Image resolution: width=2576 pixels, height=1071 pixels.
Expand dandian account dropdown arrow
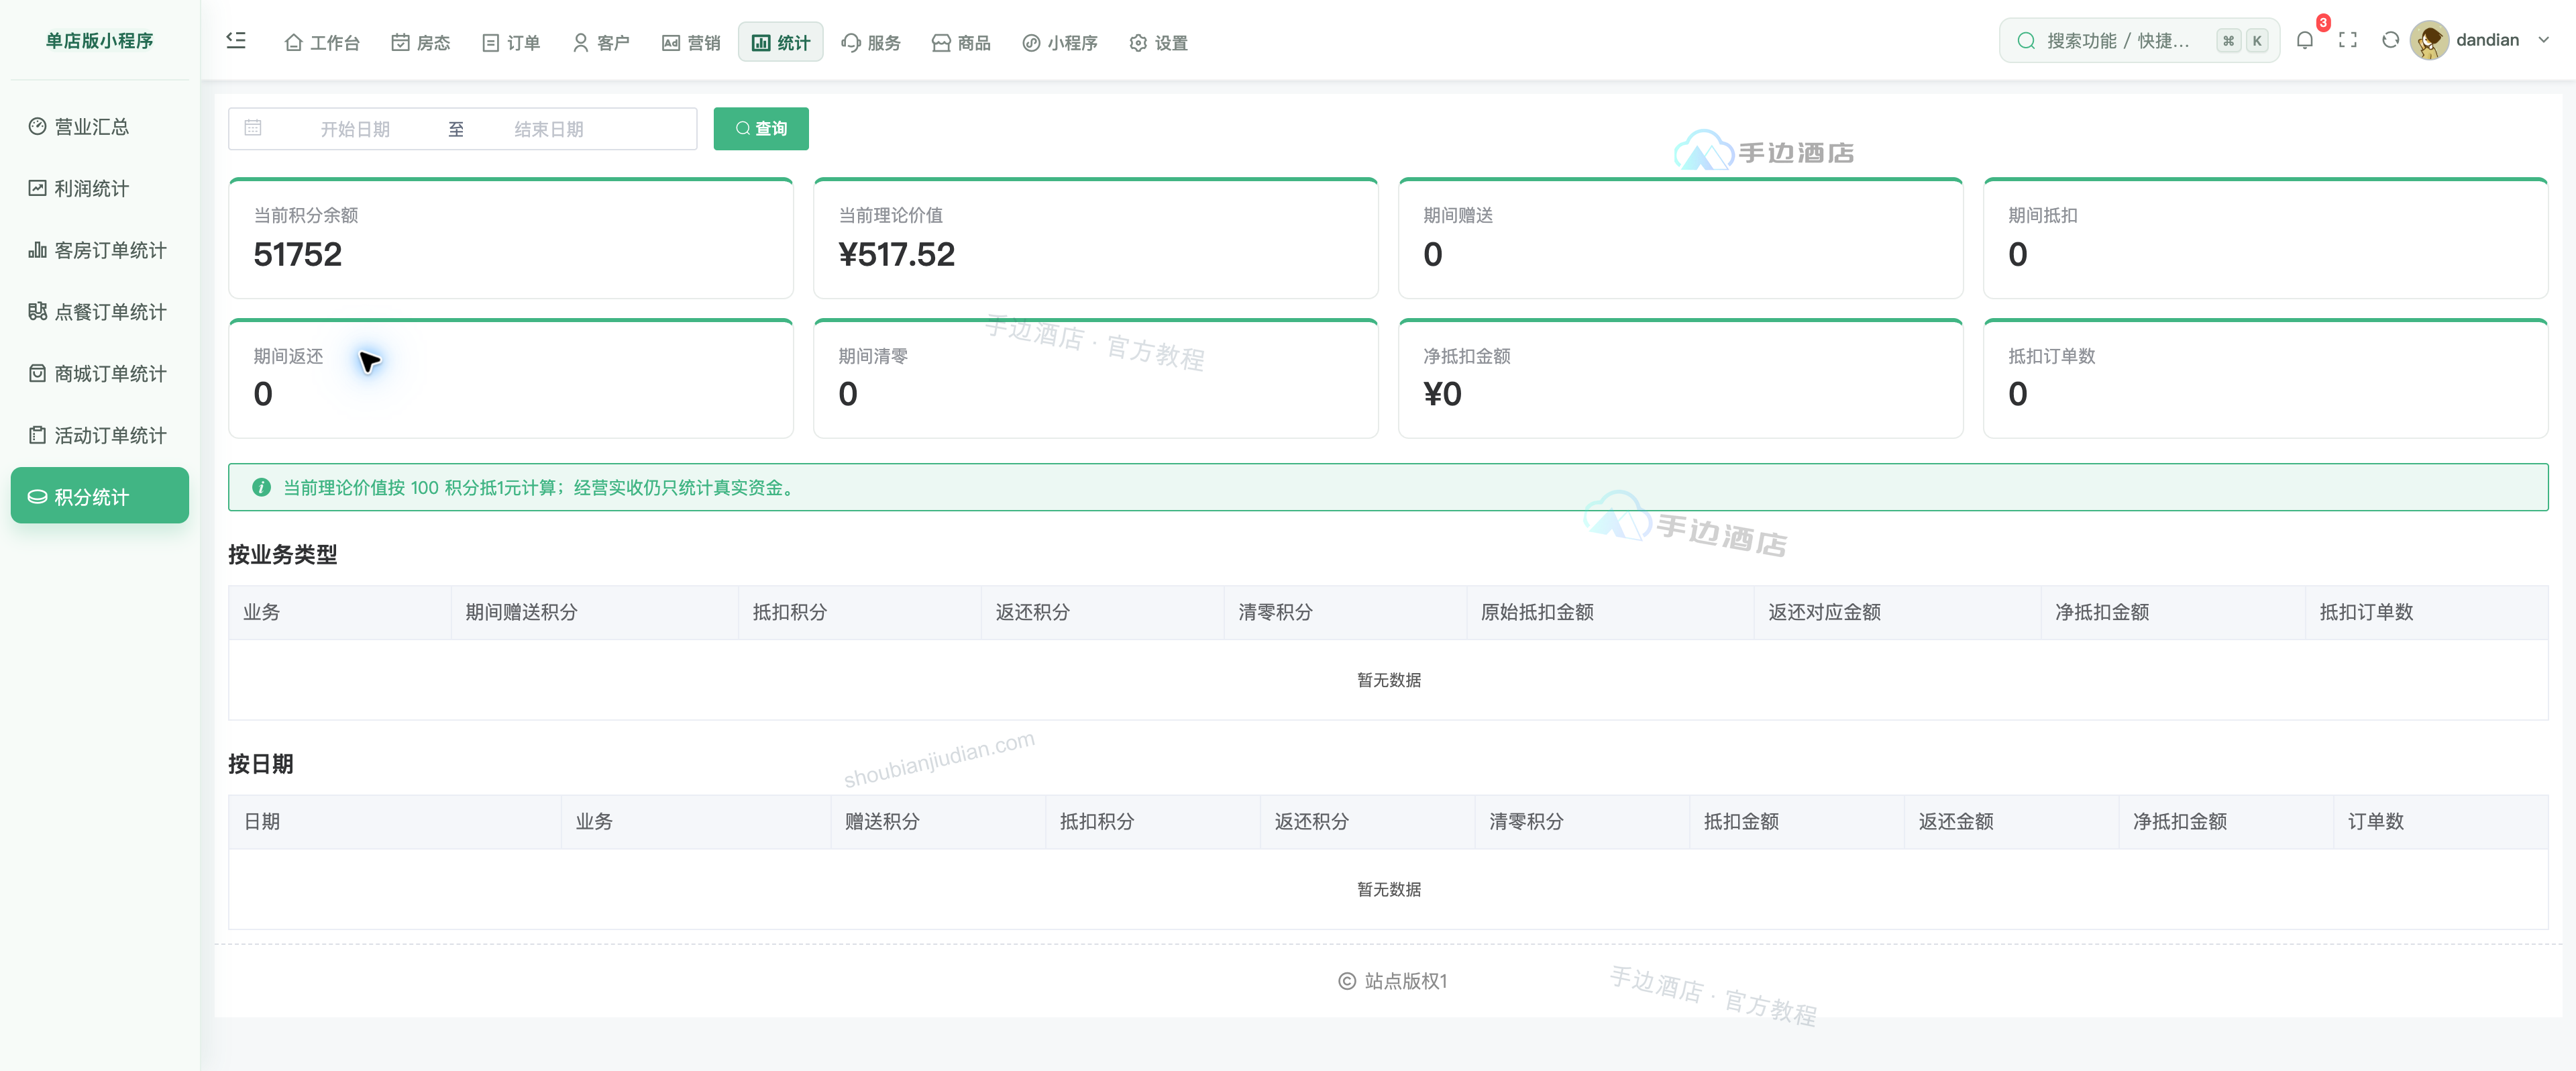[x=2543, y=41]
